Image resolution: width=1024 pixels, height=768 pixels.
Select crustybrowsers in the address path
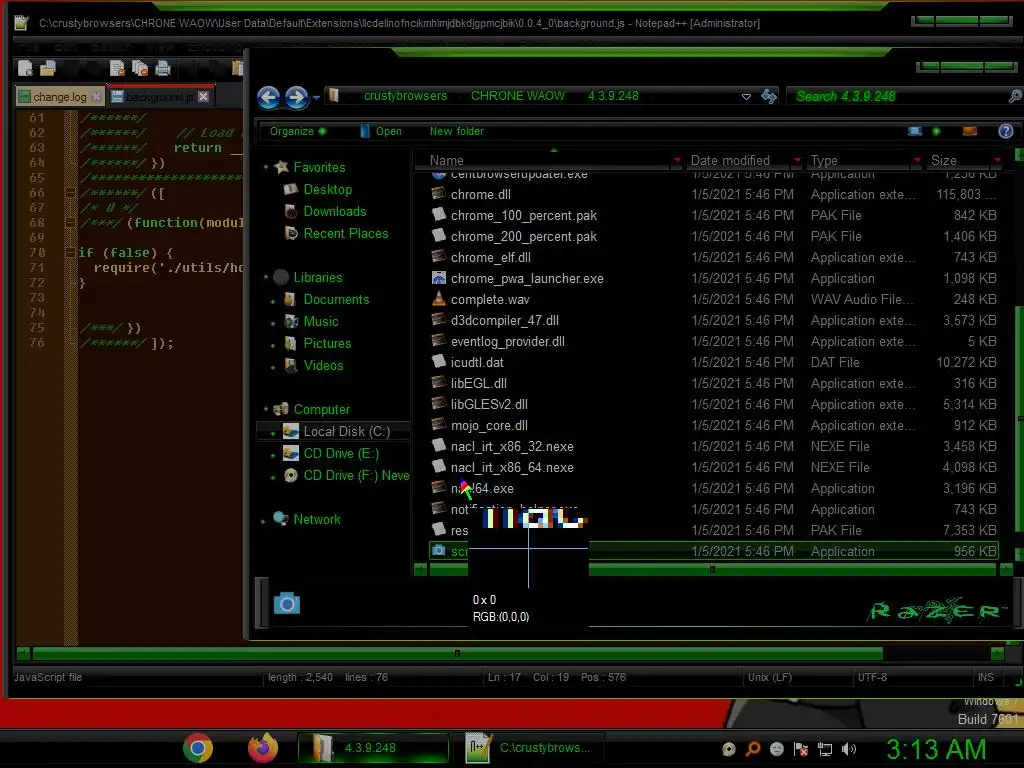tap(406, 95)
